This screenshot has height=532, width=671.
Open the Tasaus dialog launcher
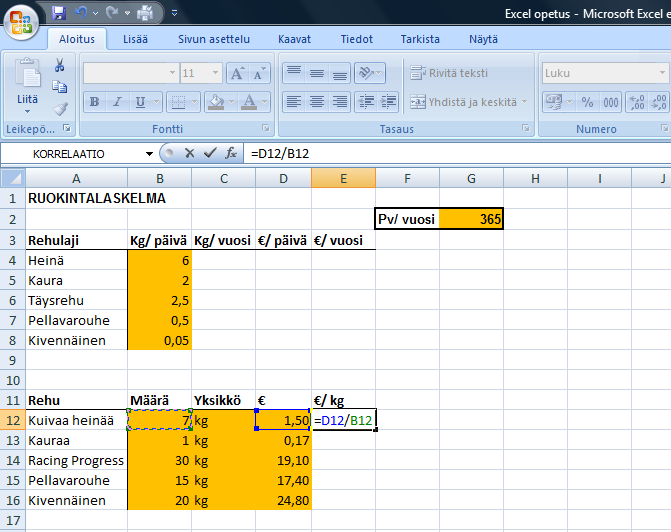[x=526, y=128]
